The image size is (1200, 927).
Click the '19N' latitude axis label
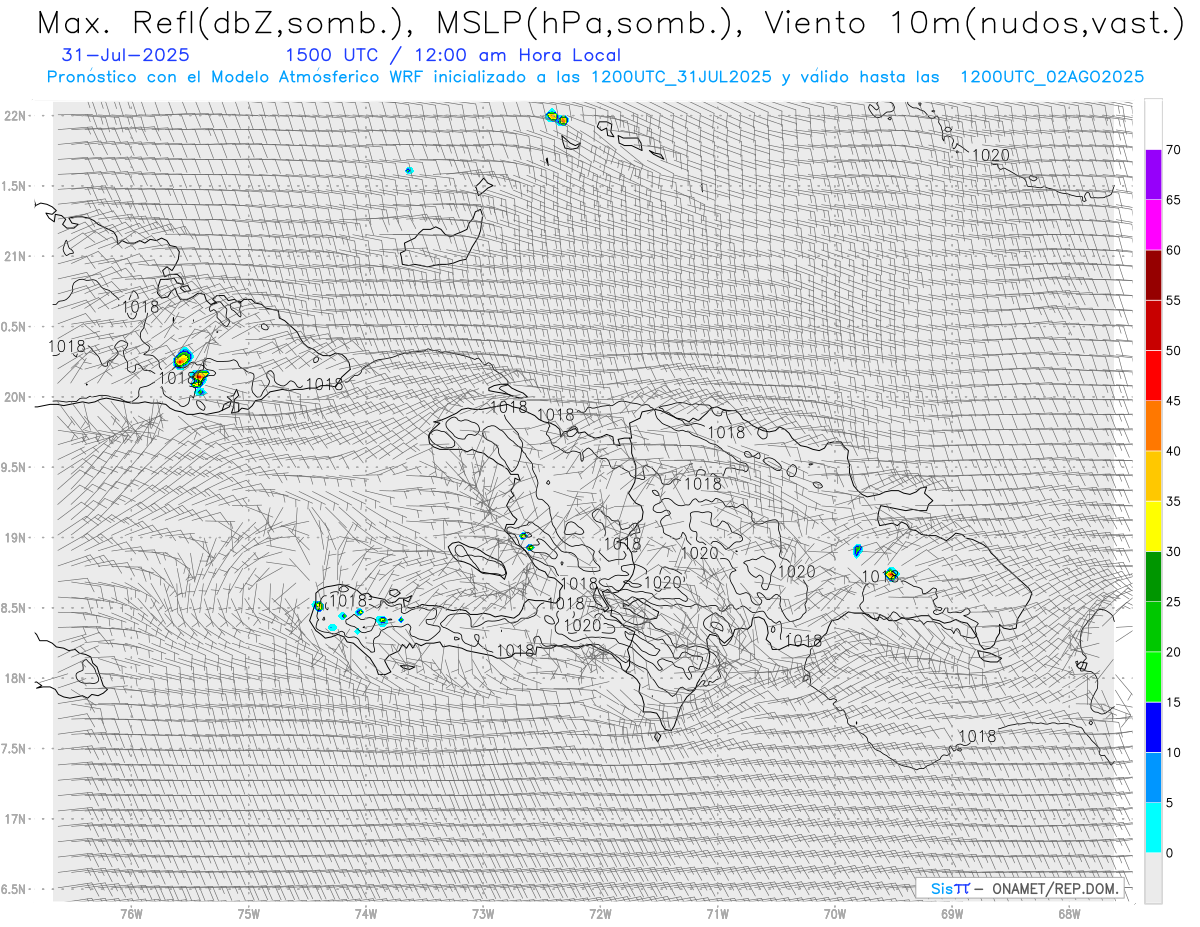click(x=16, y=537)
